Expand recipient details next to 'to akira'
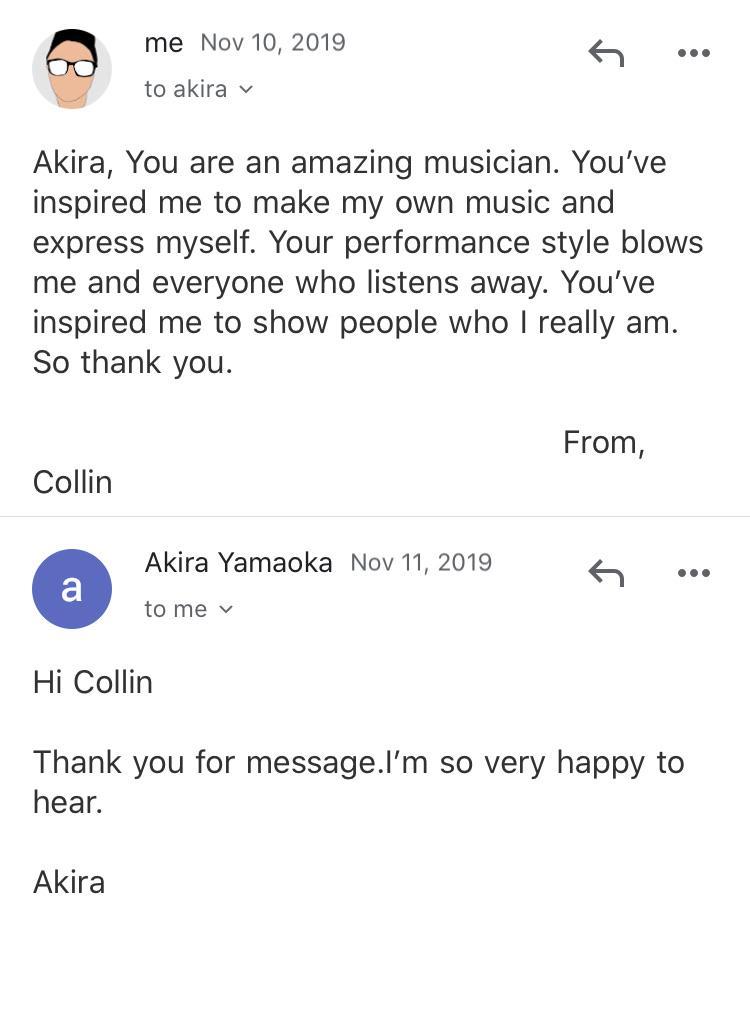750x1016 pixels. (246, 89)
